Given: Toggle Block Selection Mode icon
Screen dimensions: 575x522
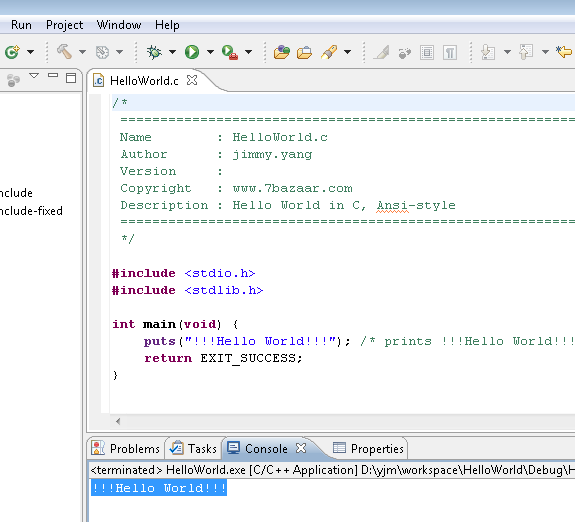Looking at the screenshot, I should click(x=427, y=52).
